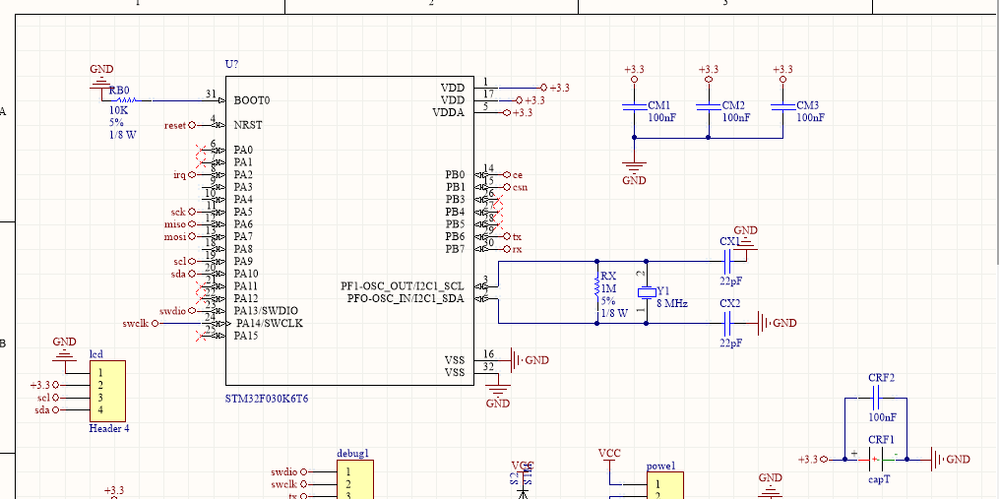The image size is (999, 499).
Task: Click the +3.3 port above CM1
Action: tap(634, 74)
